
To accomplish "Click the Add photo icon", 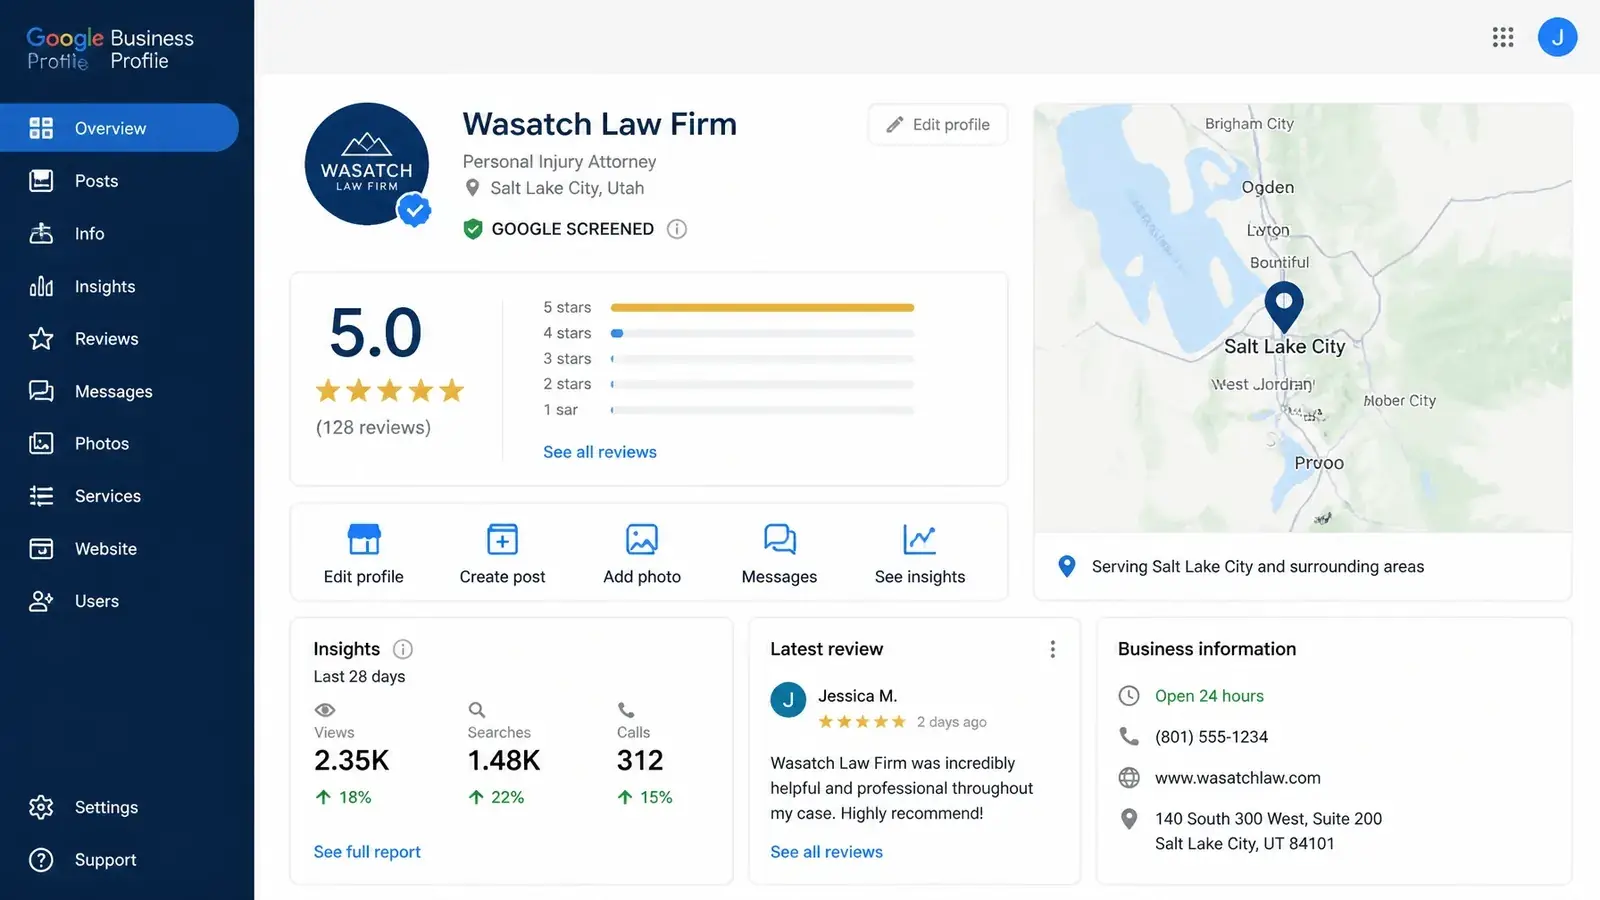I will pos(642,539).
